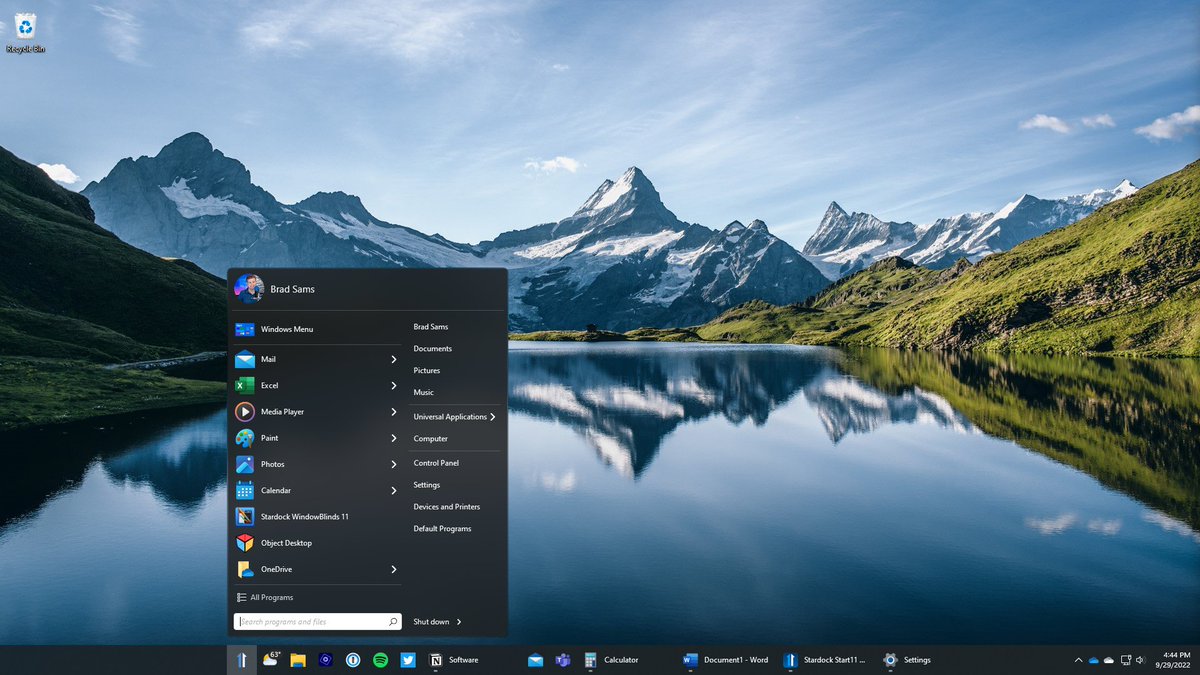This screenshot has width=1200, height=675.
Task: Open network status tray icon
Action: pyautogui.click(x=1126, y=660)
